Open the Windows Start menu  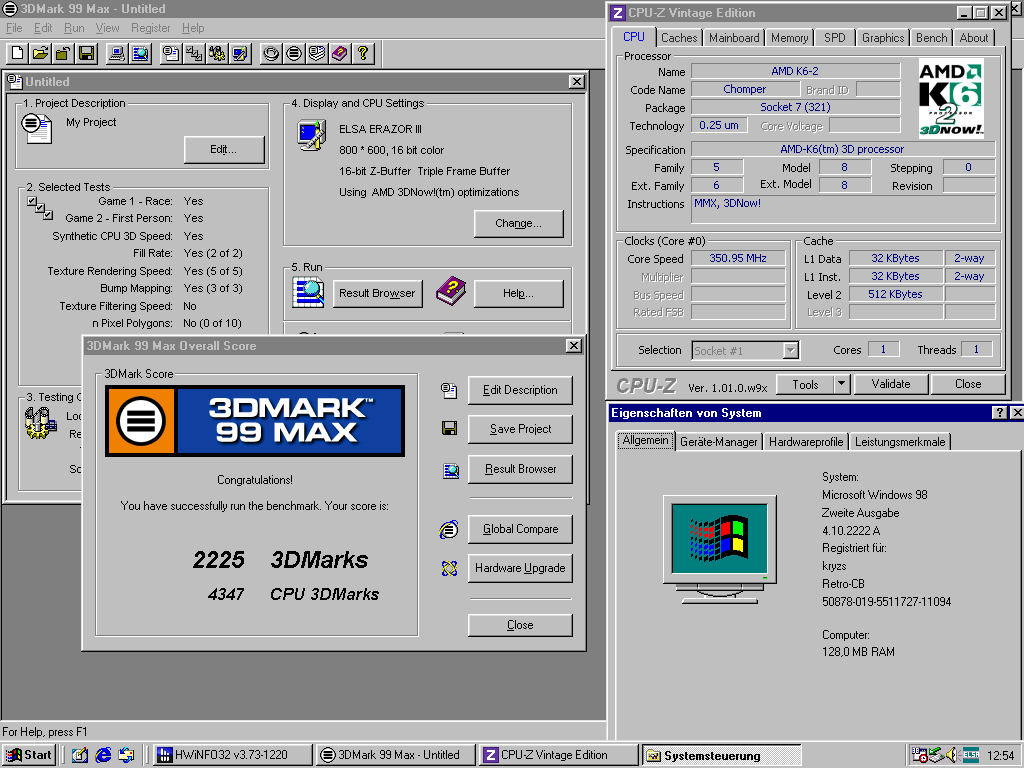click(x=29, y=755)
